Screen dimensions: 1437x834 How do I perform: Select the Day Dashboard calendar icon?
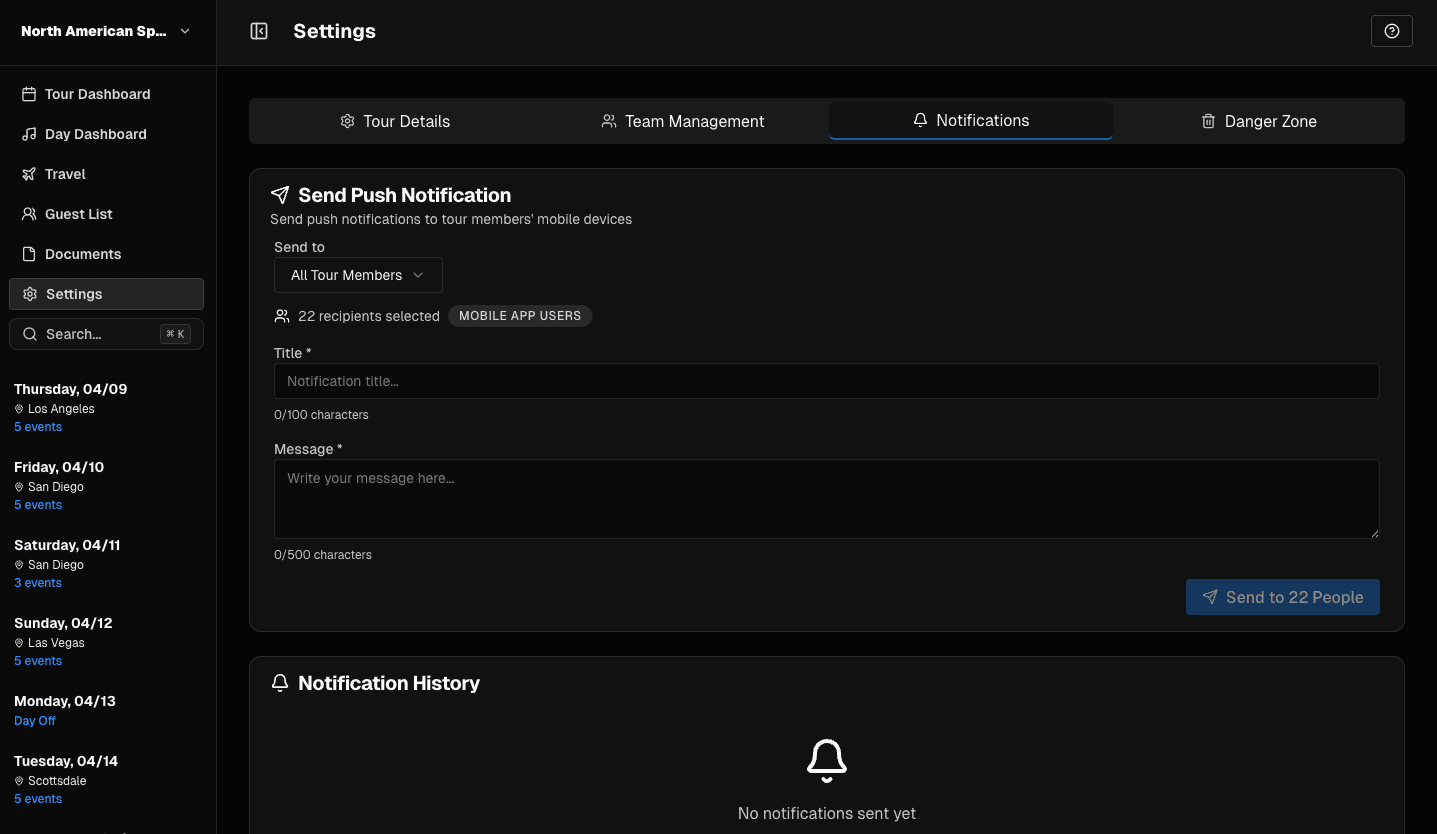point(27,134)
